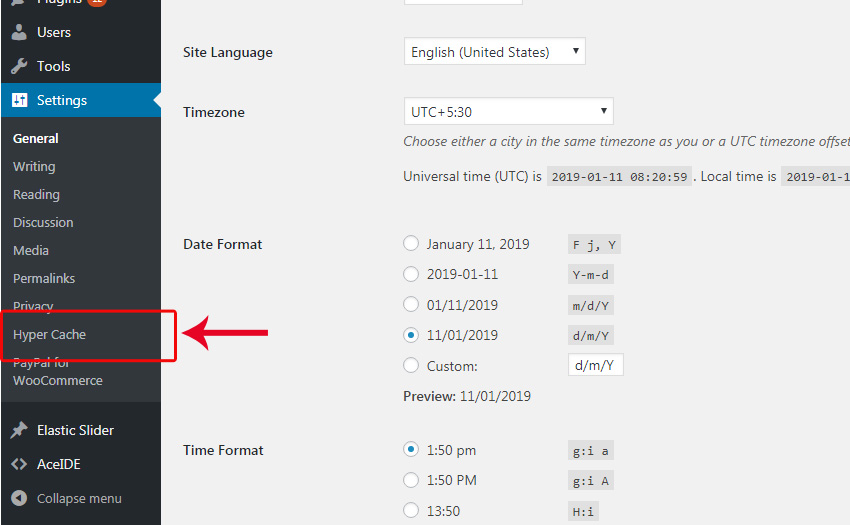Viewport: 850px width, 525px height.
Task: Click the Elastic Slider pin icon
Action: pyautogui.click(x=19, y=430)
